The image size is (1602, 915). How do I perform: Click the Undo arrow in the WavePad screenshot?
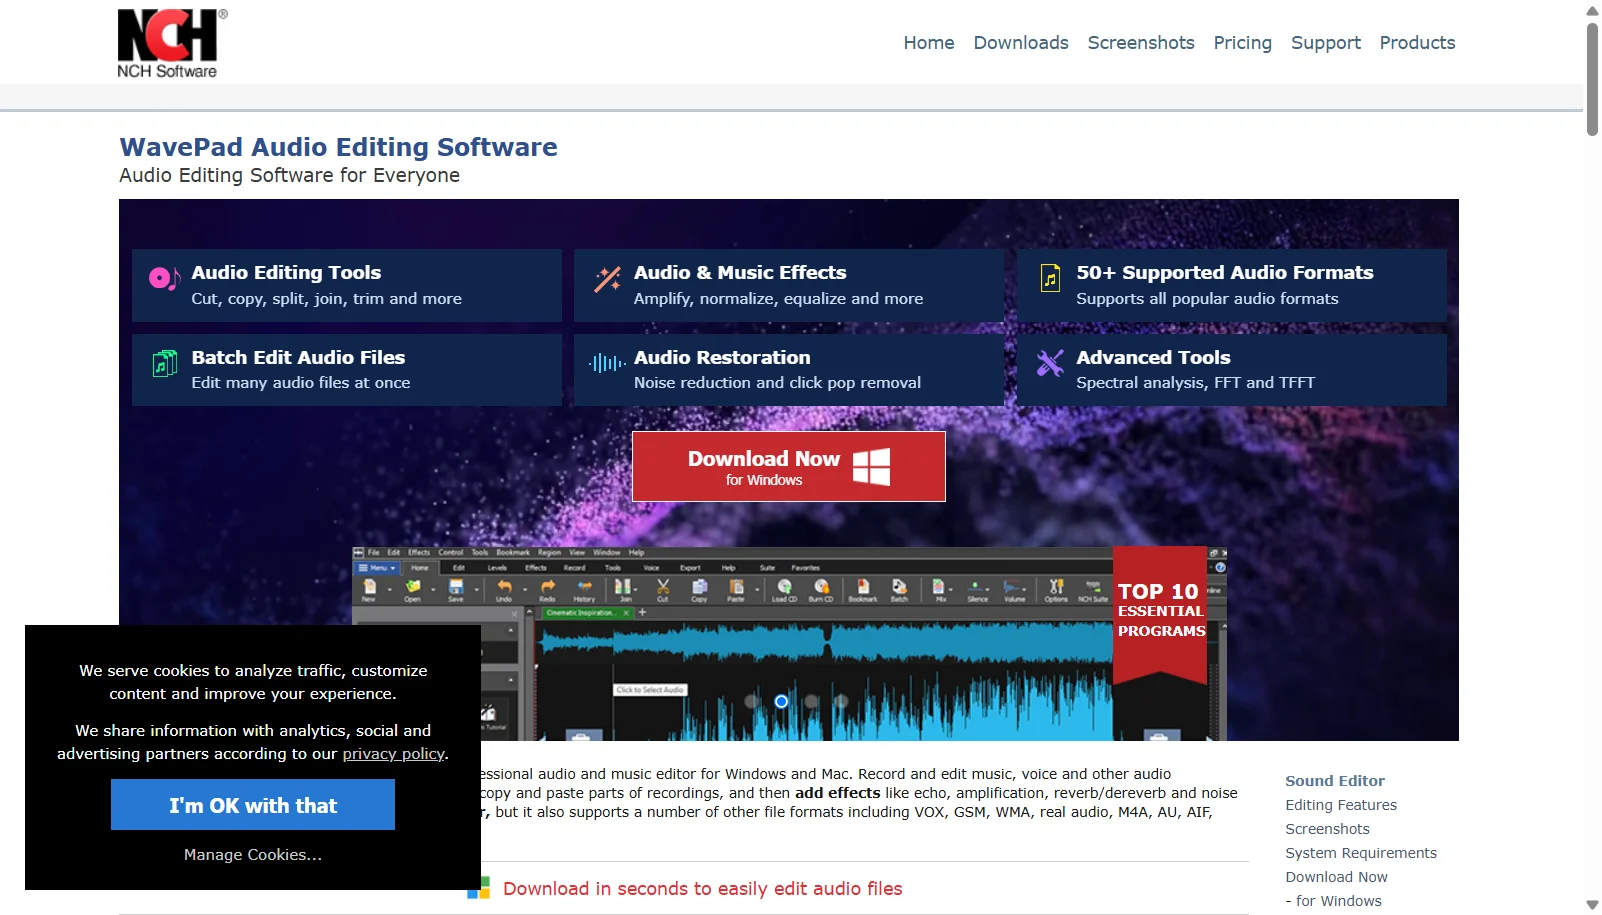click(x=504, y=588)
